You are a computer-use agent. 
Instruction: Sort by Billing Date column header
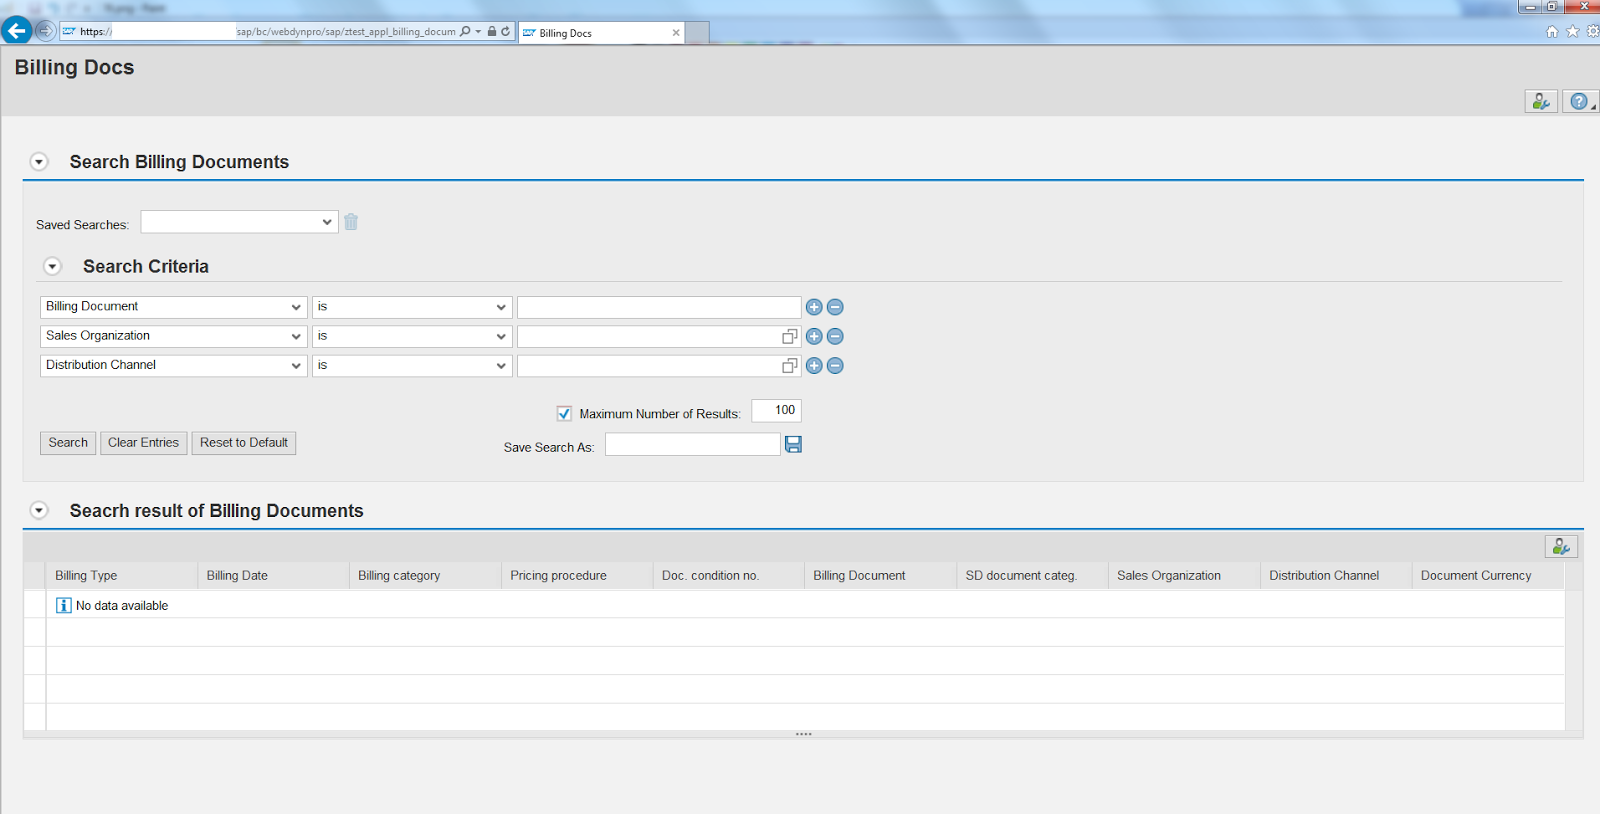[x=273, y=576]
